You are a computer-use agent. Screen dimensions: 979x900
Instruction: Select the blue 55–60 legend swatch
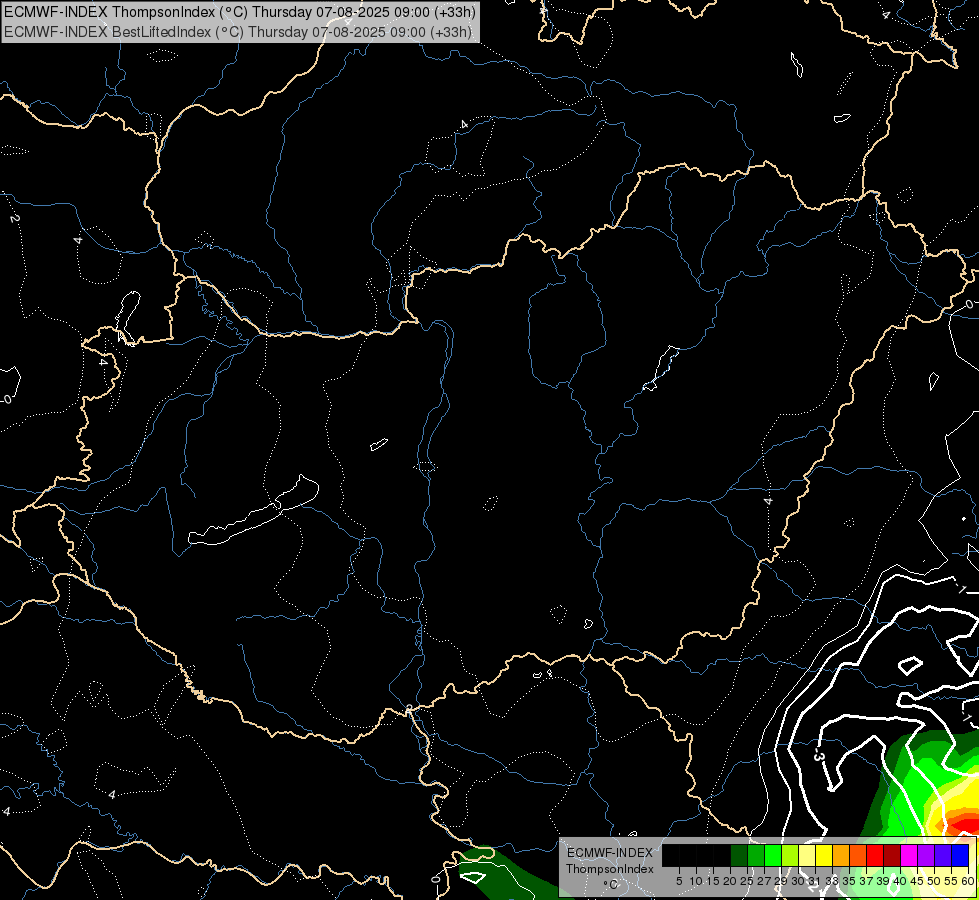coord(960,855)
